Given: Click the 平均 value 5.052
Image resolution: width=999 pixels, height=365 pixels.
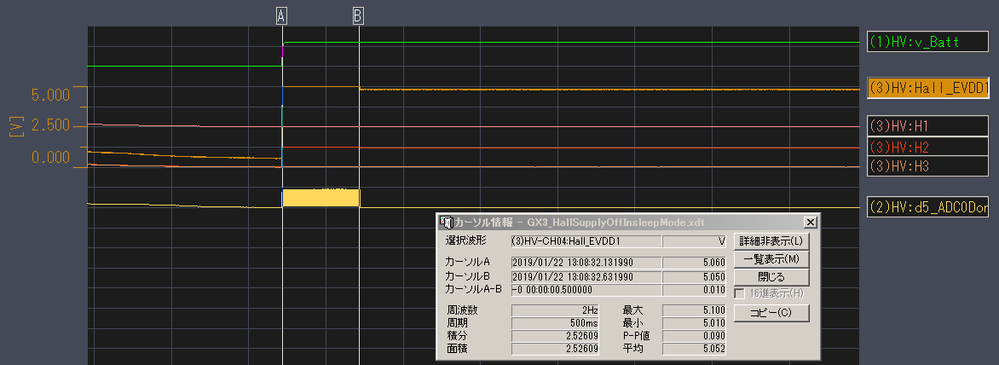Looking at the screenshot, I should [x=694, y=348].
